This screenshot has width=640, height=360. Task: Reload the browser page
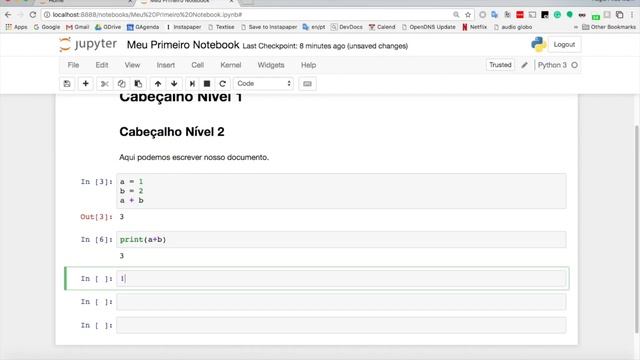[33, 15]
